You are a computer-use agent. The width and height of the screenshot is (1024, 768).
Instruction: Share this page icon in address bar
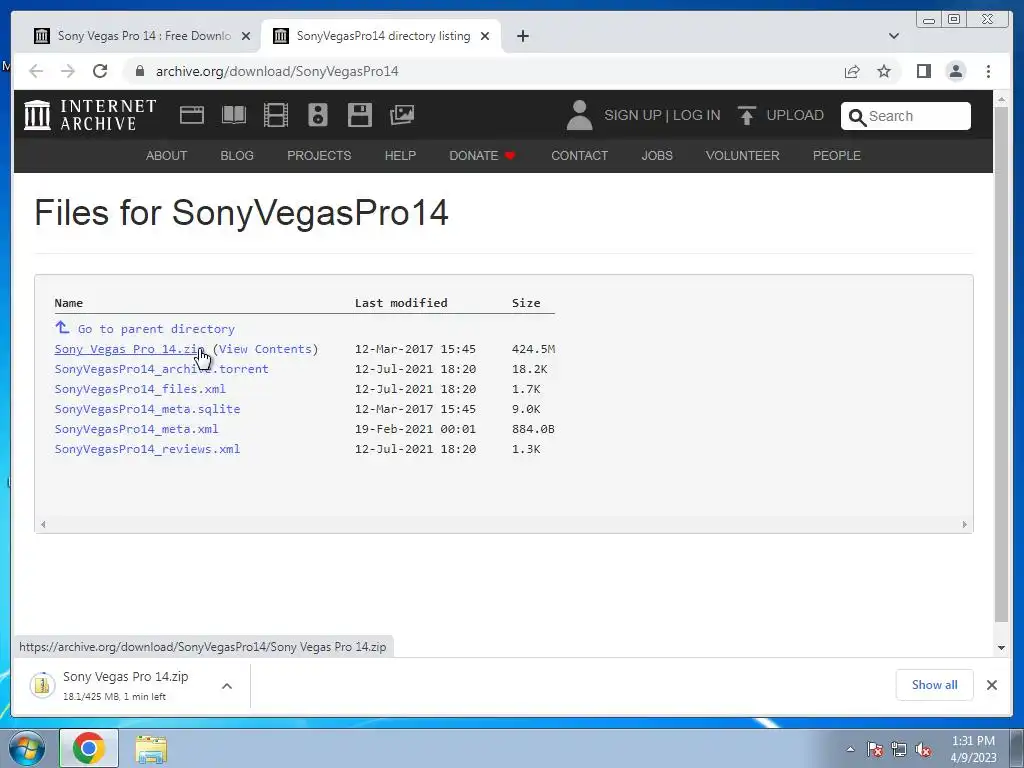click(x=852, y=71)
